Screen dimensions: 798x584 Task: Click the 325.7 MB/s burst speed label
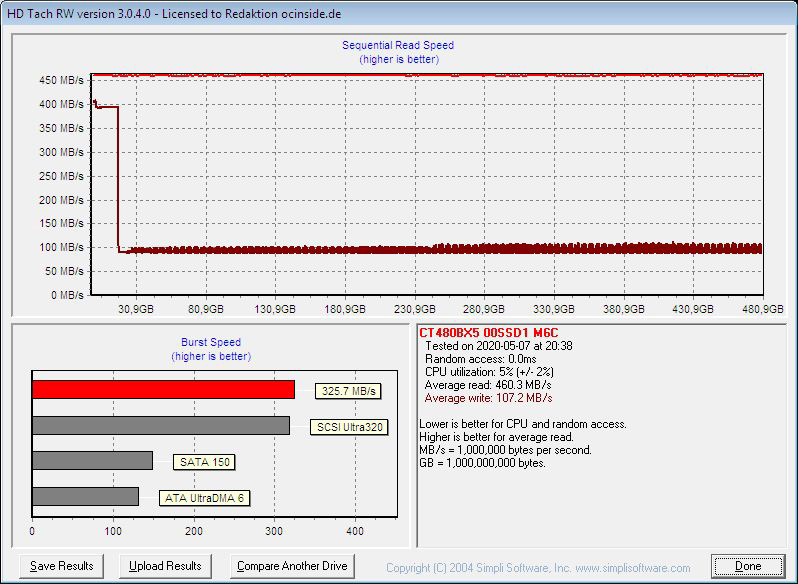coord(348,391)
